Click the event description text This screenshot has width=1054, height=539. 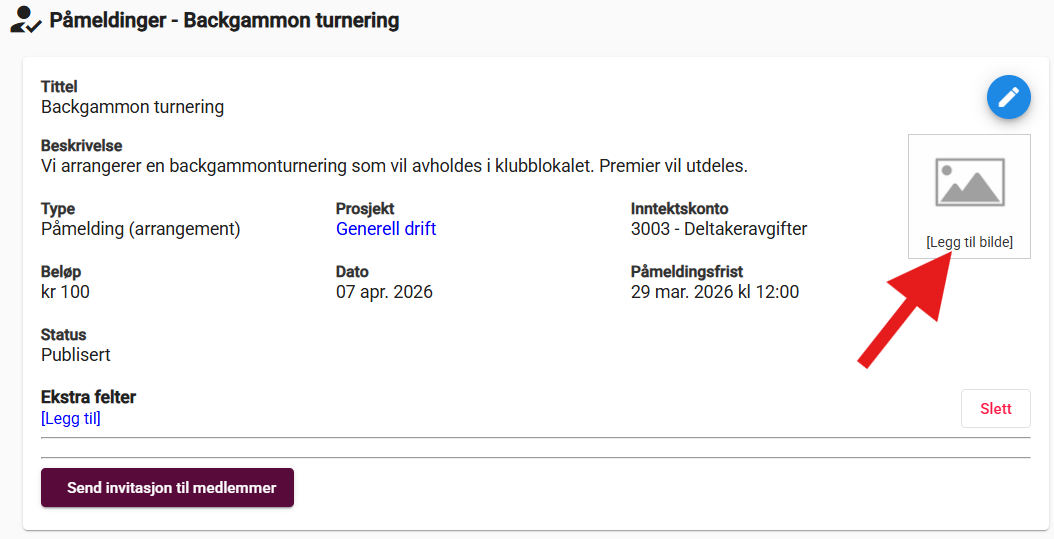pyautogui.click(x=394, y=165)
